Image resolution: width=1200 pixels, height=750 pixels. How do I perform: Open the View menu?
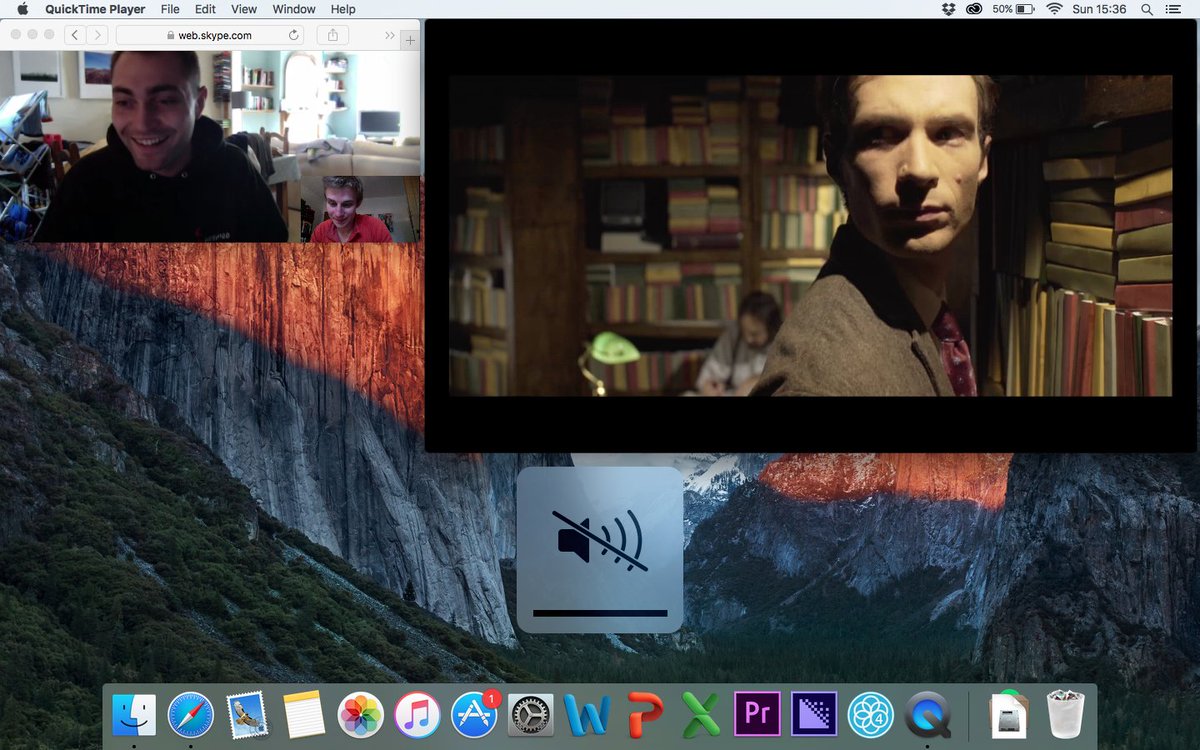tap(244, 9)
